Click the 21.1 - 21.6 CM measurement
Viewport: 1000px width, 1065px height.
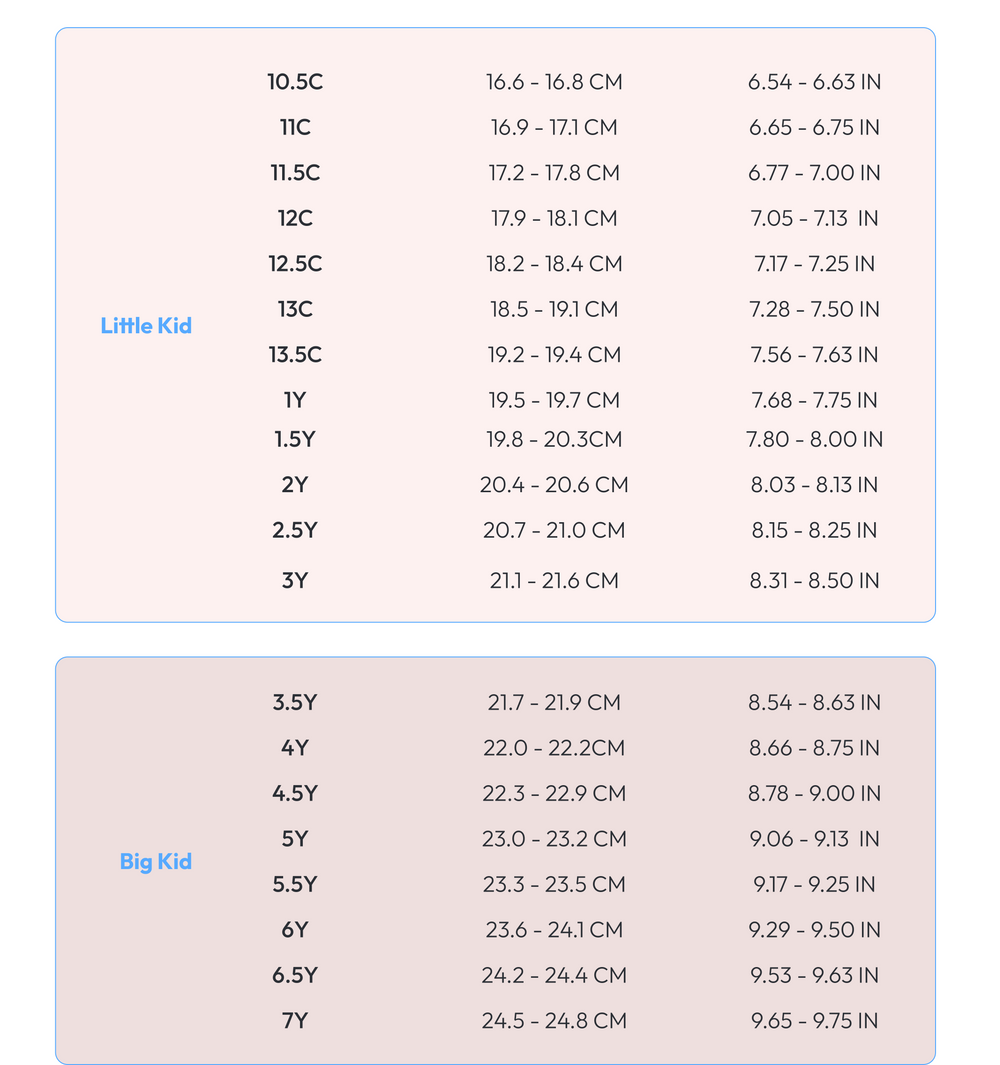point(554,581)
